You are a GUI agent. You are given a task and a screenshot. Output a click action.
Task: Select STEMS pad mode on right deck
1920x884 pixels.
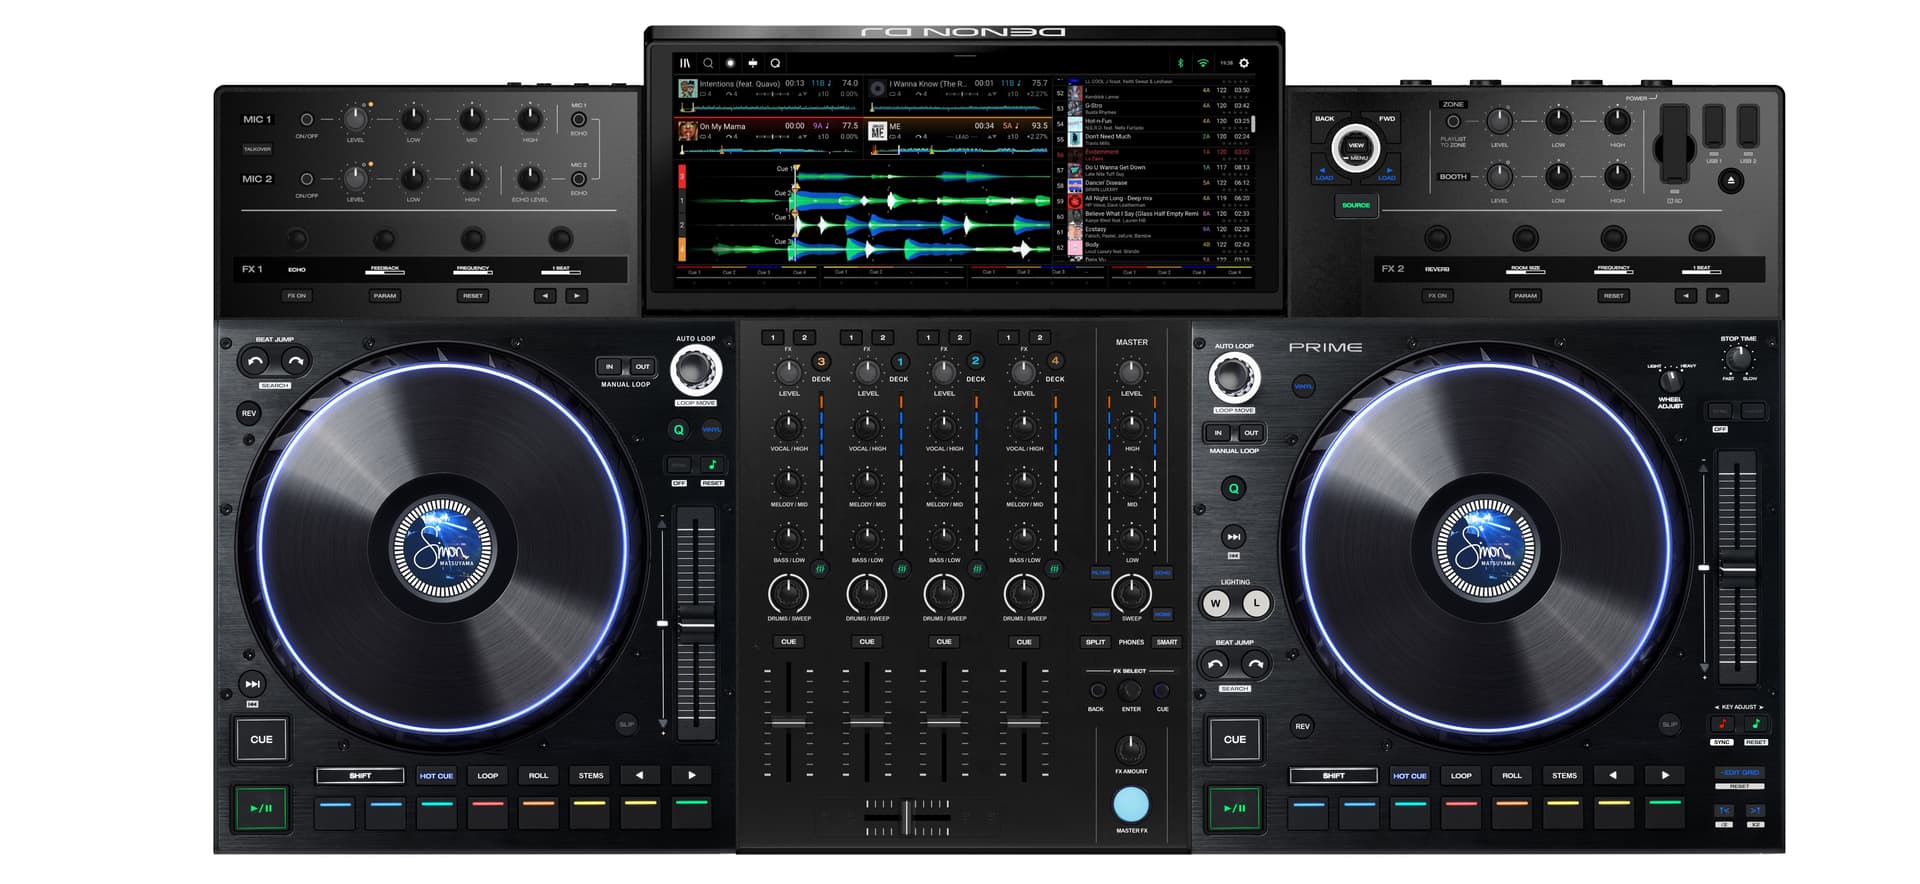click(1564, 775)
